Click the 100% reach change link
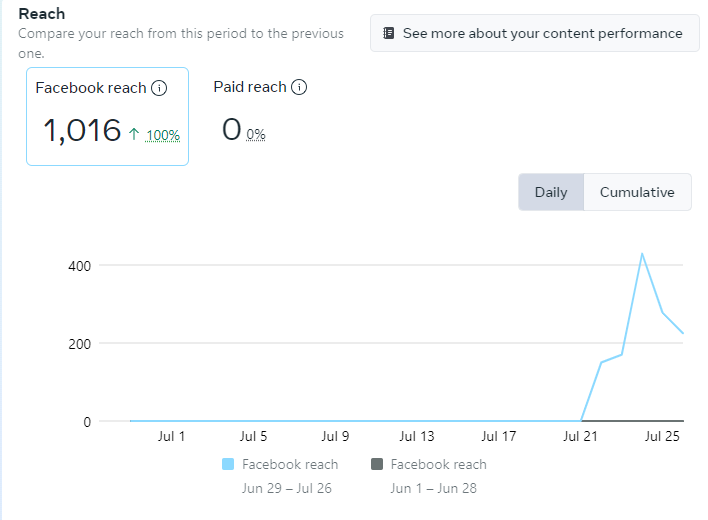The image size is (708, 520). 162,134
